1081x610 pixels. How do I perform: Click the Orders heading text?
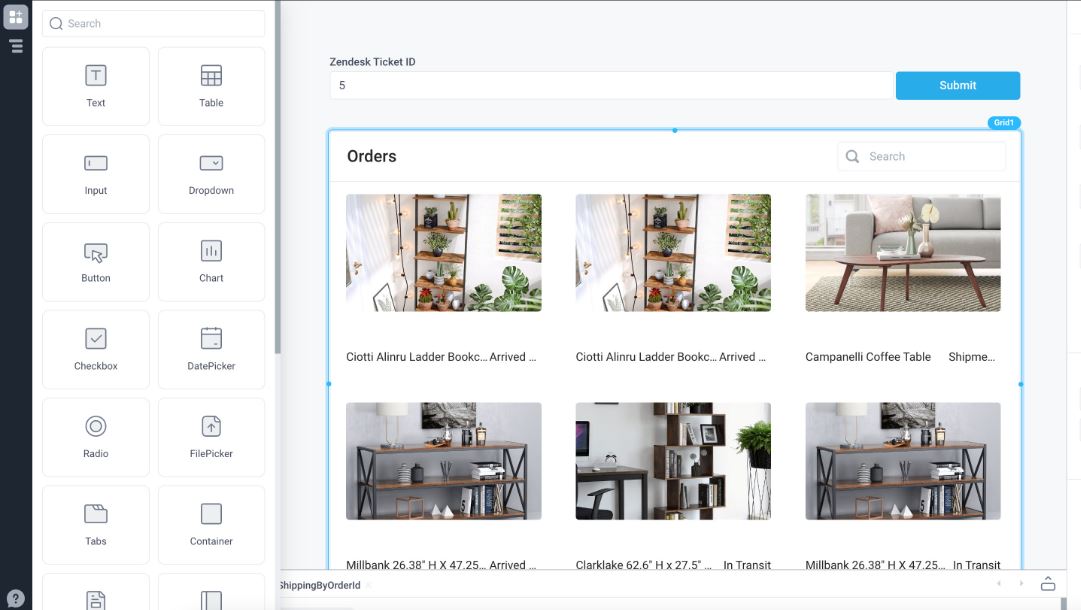click(372, 156)
